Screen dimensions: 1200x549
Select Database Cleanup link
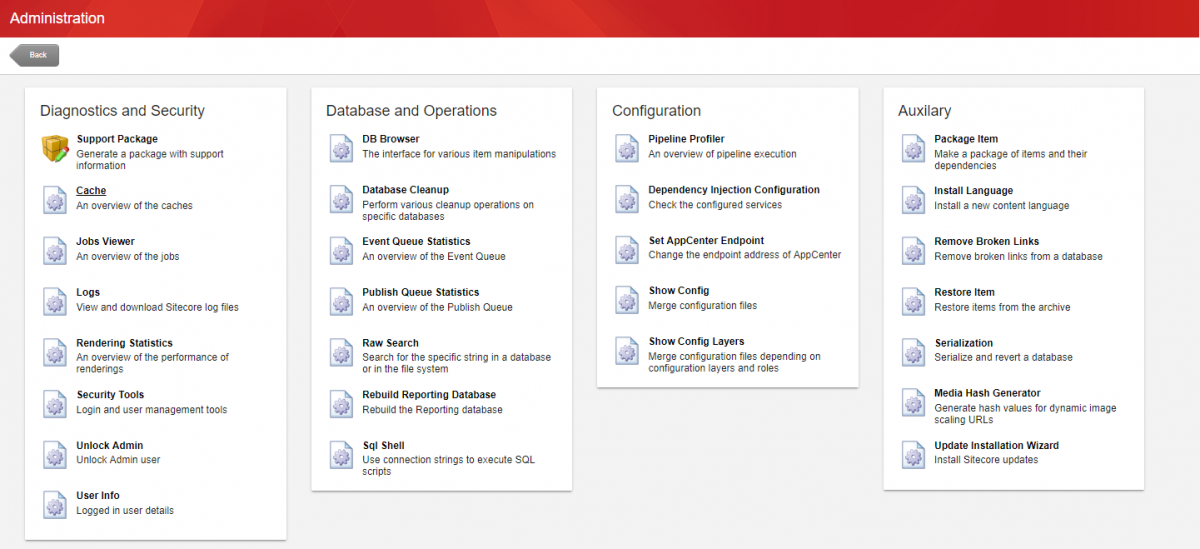[x=405, y=189]
